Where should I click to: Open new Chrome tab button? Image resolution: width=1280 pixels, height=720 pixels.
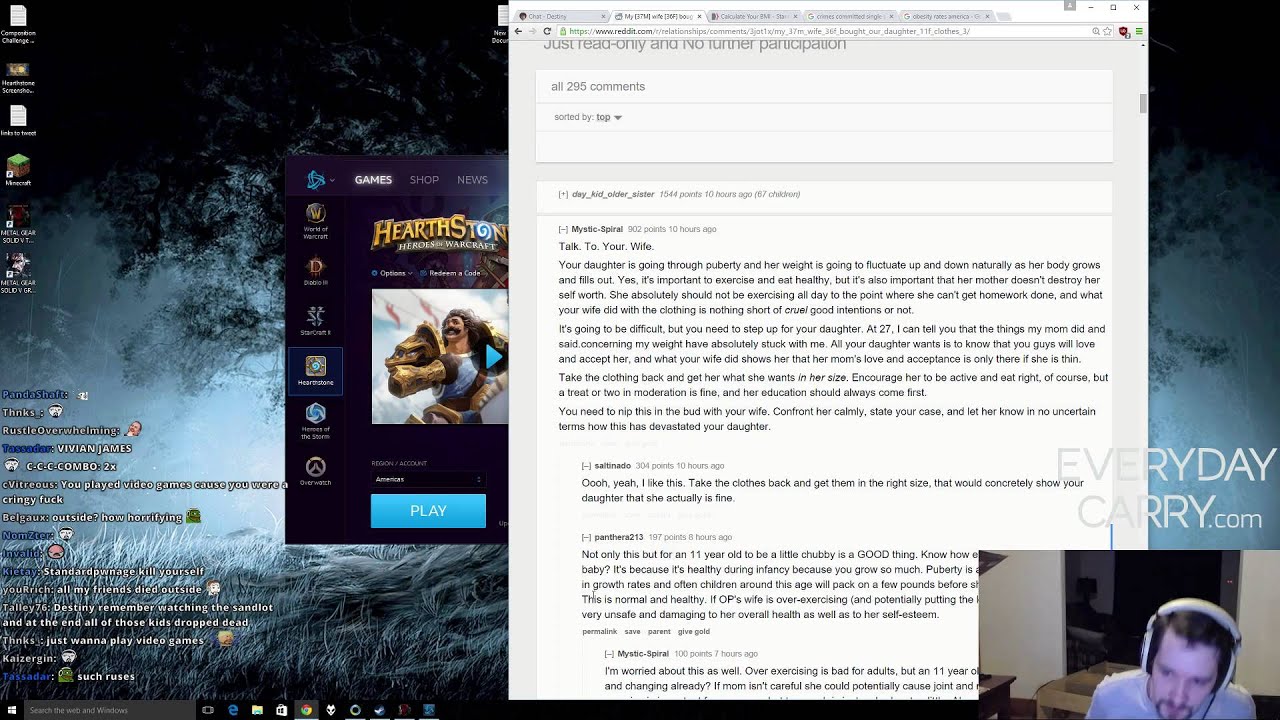pos(1004,16)
